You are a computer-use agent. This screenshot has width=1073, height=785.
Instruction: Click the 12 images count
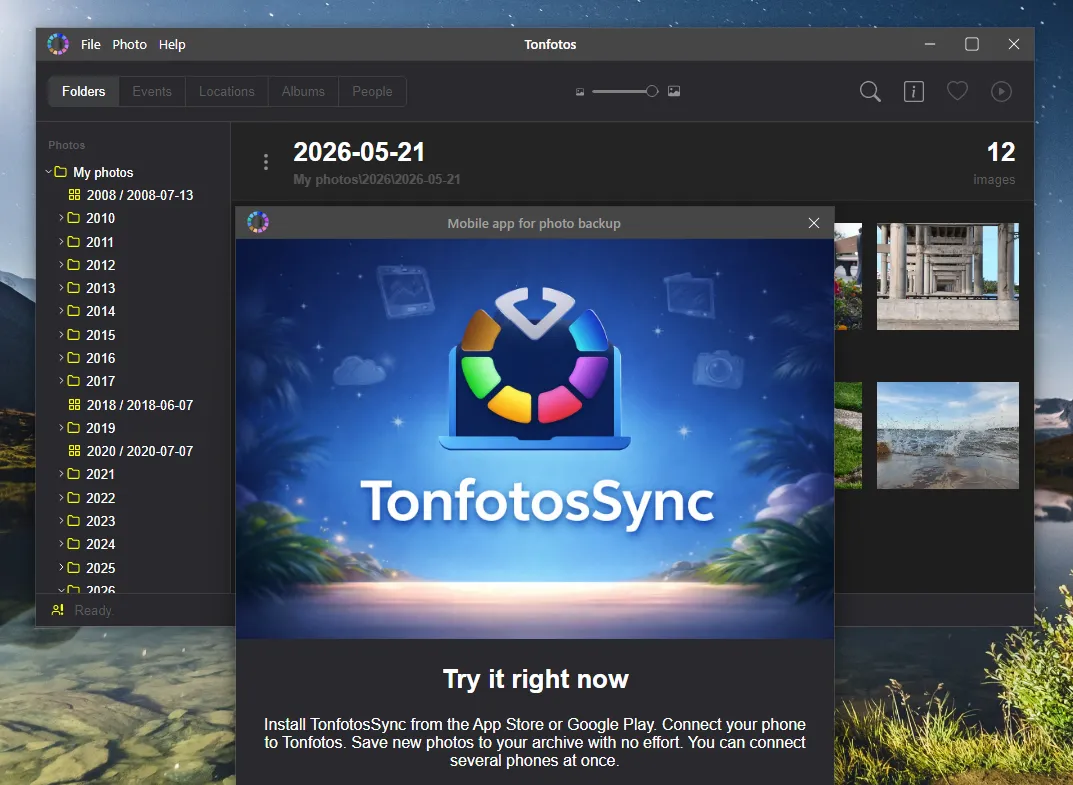point(1000,152)
